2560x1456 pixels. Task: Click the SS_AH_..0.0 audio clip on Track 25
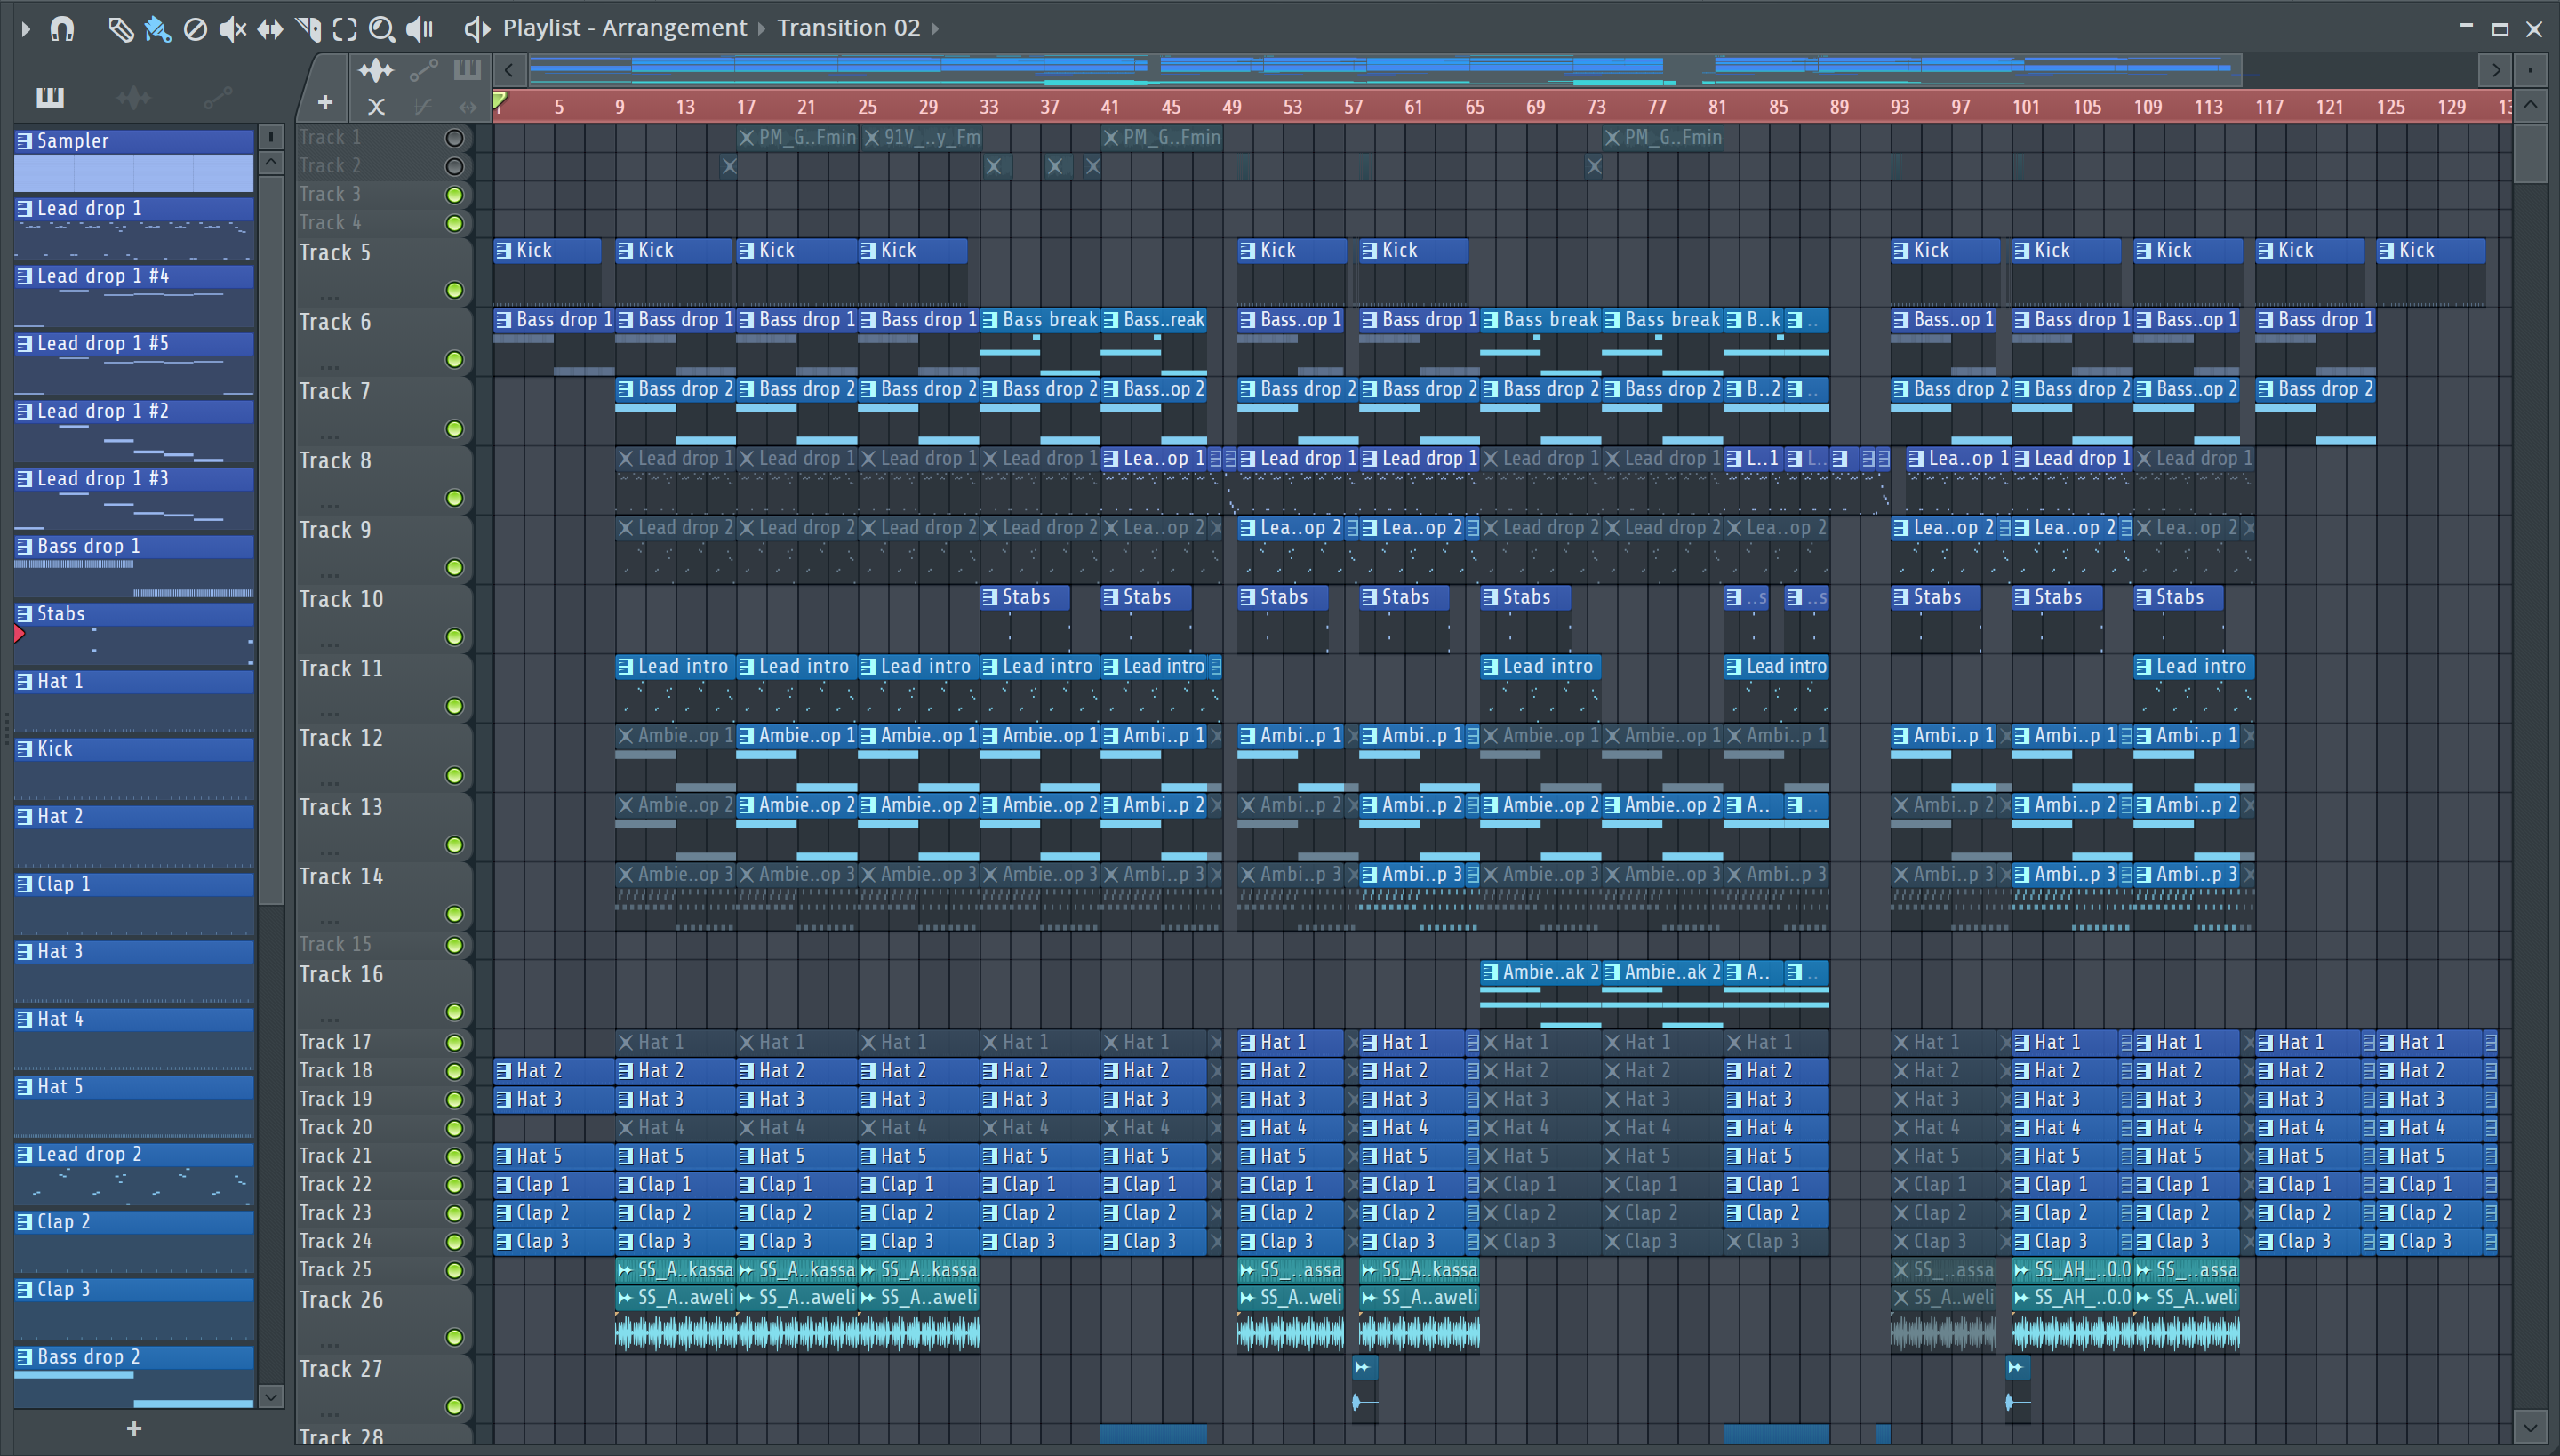[x=2072, y=1270]
